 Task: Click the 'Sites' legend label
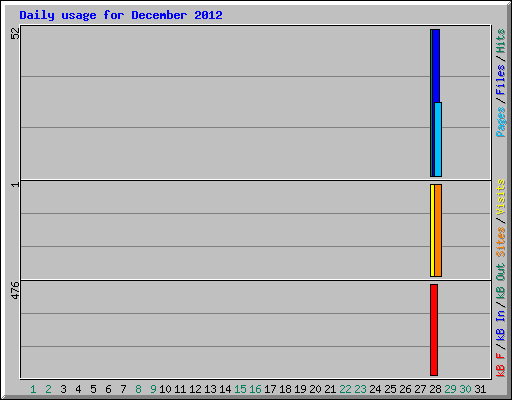(x=501, y=242)
